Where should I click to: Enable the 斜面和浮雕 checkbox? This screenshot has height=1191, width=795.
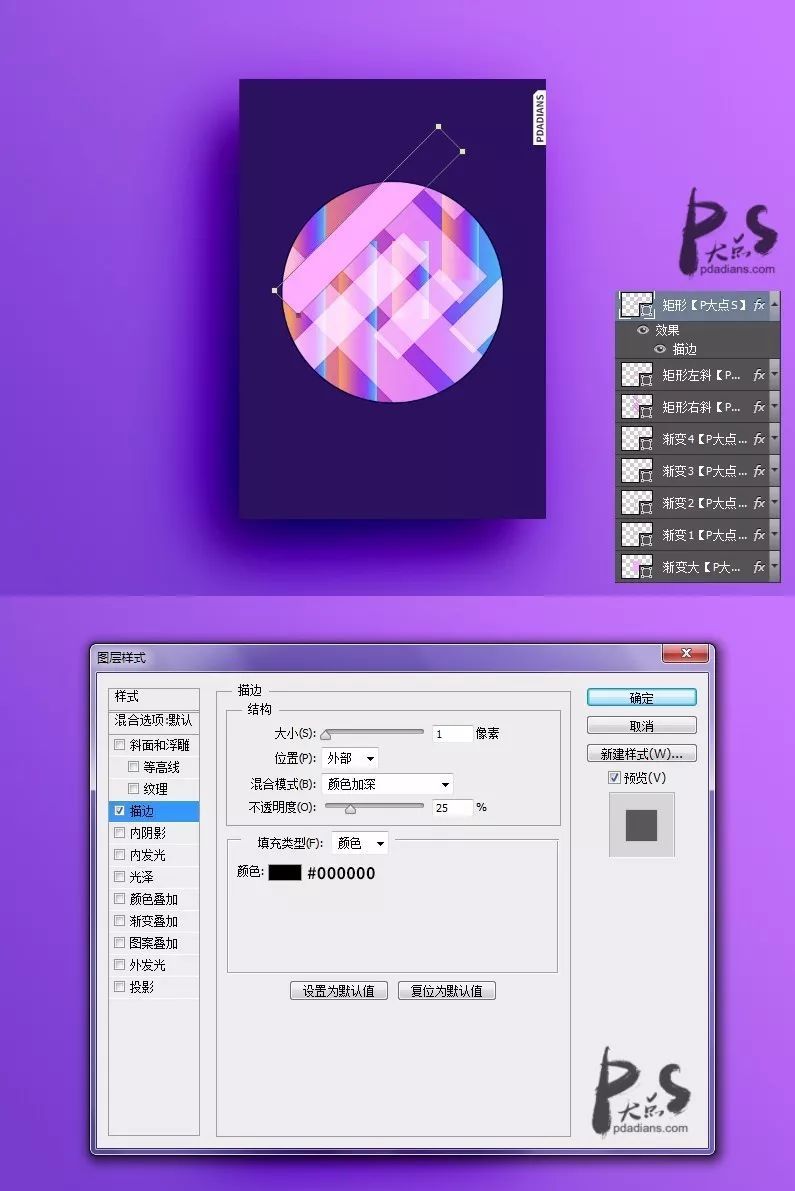(x=120, y=745)
